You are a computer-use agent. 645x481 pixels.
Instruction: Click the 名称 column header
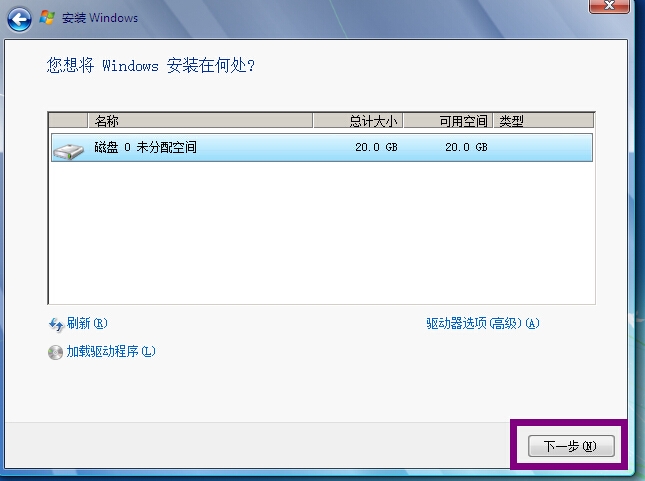(x=200, y=121)
